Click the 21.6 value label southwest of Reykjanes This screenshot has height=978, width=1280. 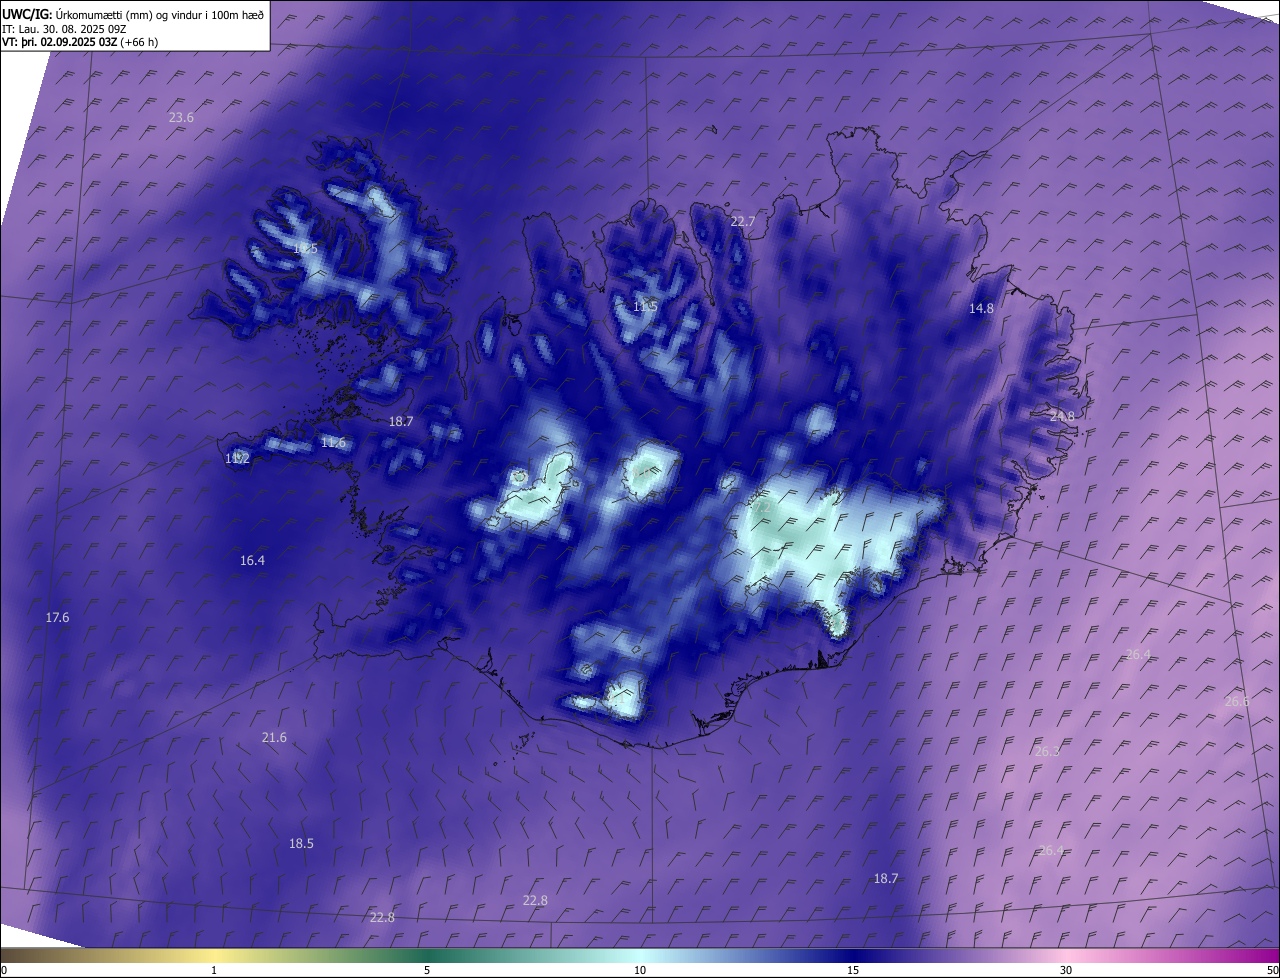[274, 738]
